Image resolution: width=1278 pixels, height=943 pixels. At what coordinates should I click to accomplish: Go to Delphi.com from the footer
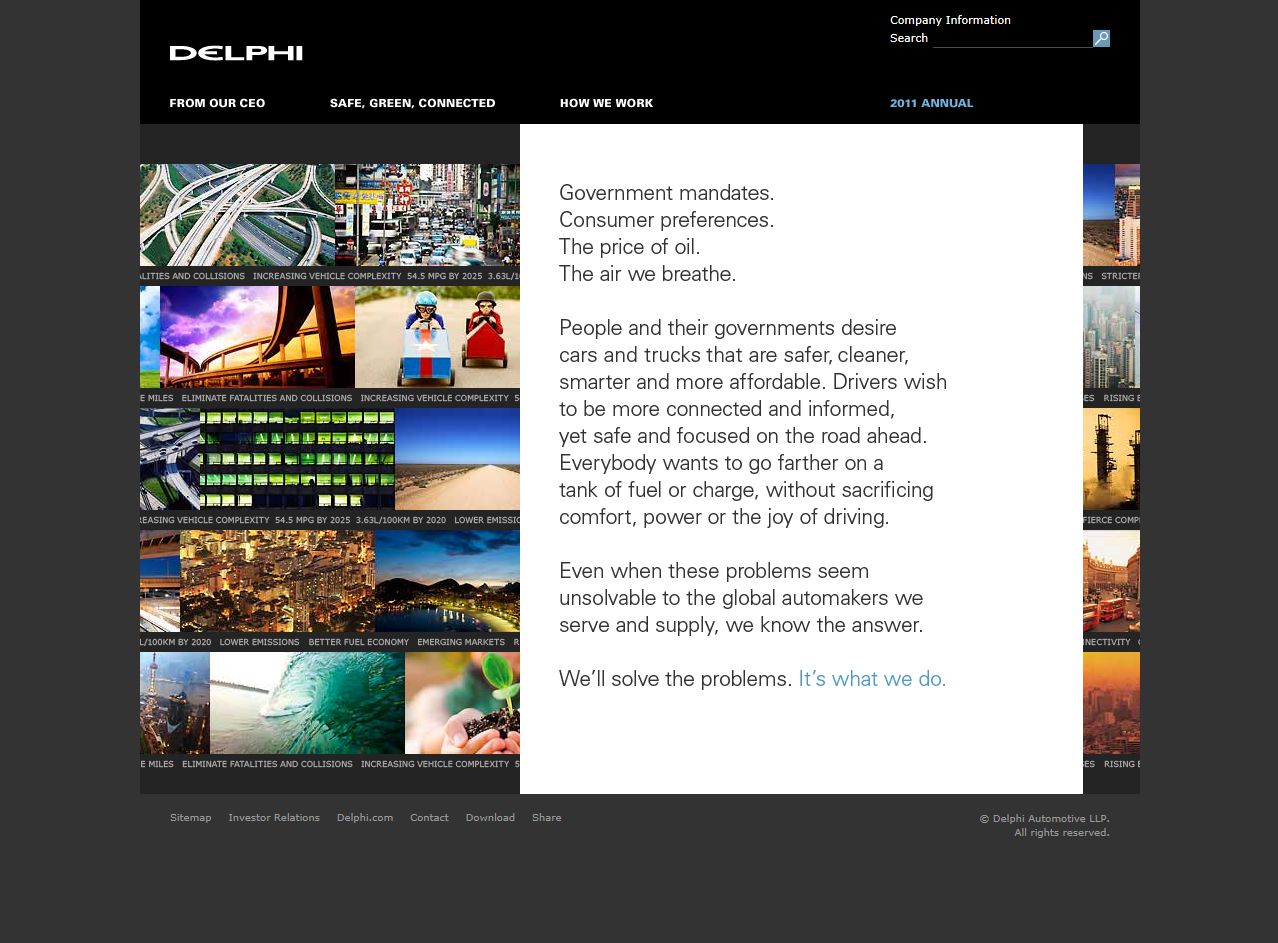pos(364,817)
